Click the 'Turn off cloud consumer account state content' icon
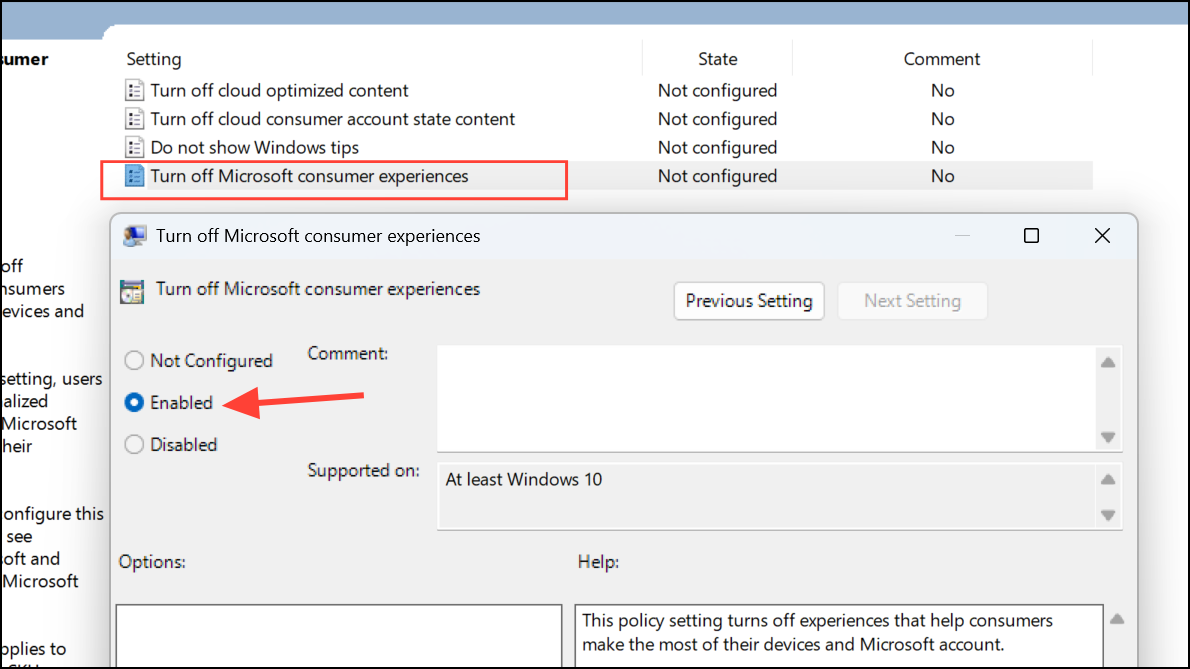The width and height of the screenshot is (1190, 669). point(134,119)
